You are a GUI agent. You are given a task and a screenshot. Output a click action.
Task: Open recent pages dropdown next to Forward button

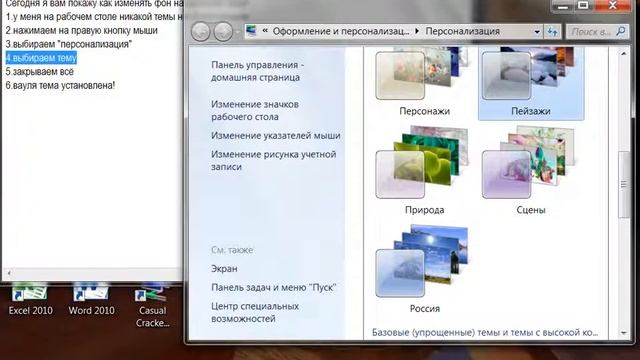click(238, 32)
